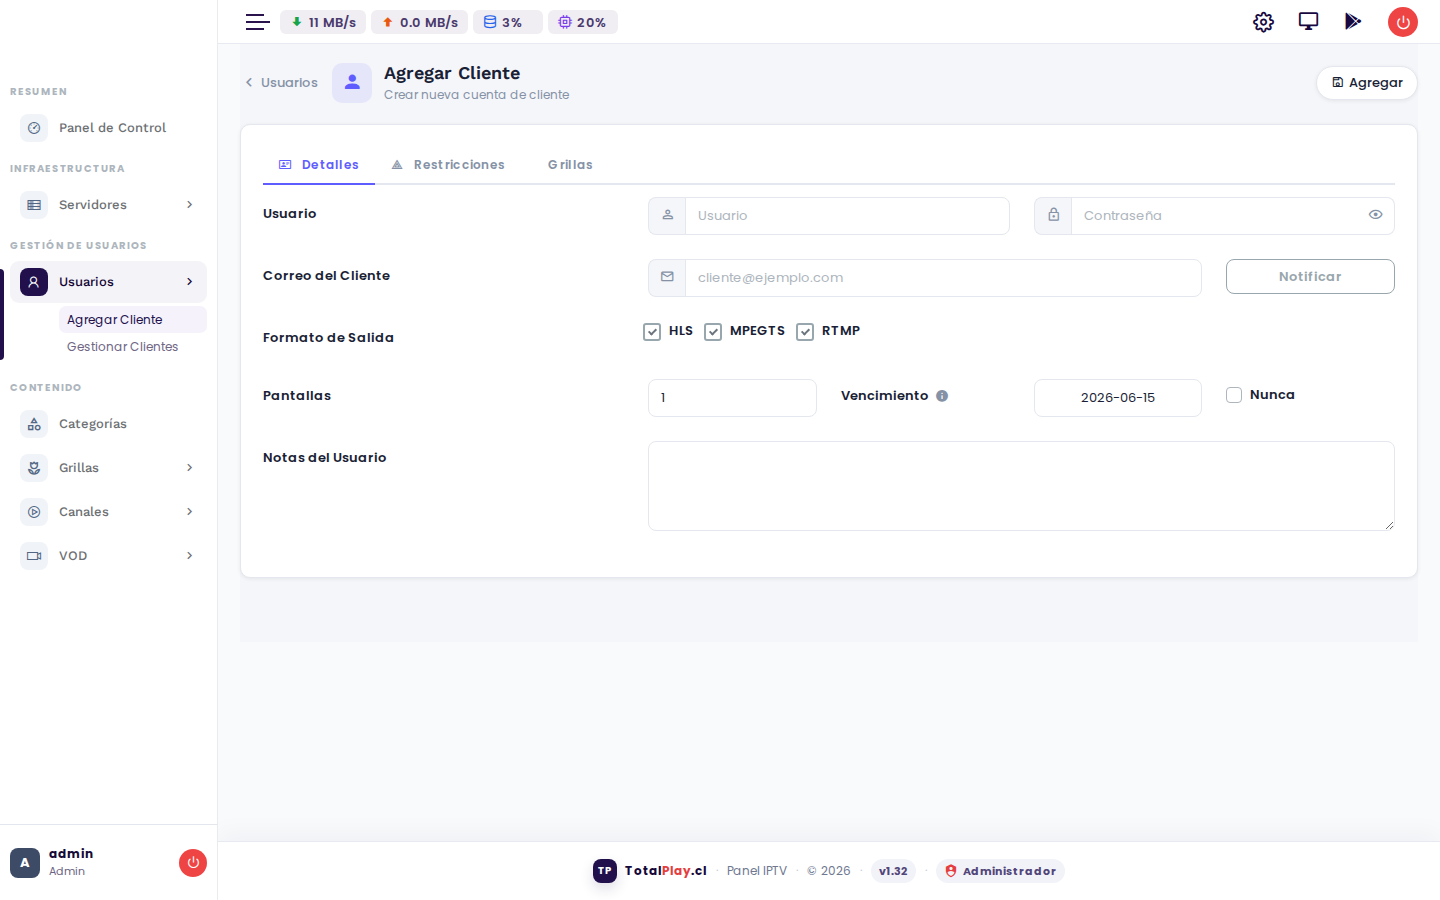1440x900 pixels.
Task: Expand the VOD submenu chevron
Action: [190, 556]
